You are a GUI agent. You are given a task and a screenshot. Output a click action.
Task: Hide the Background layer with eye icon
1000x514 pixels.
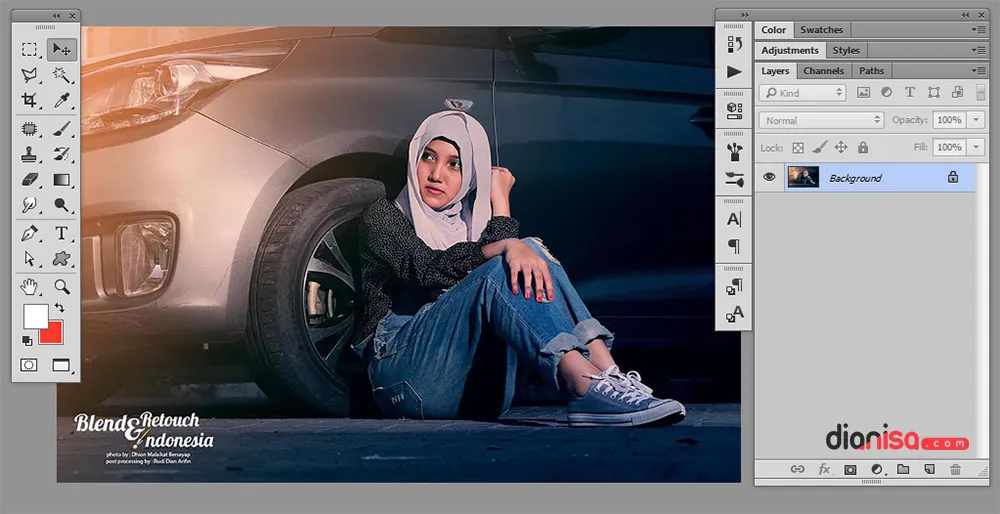point(769,177)
